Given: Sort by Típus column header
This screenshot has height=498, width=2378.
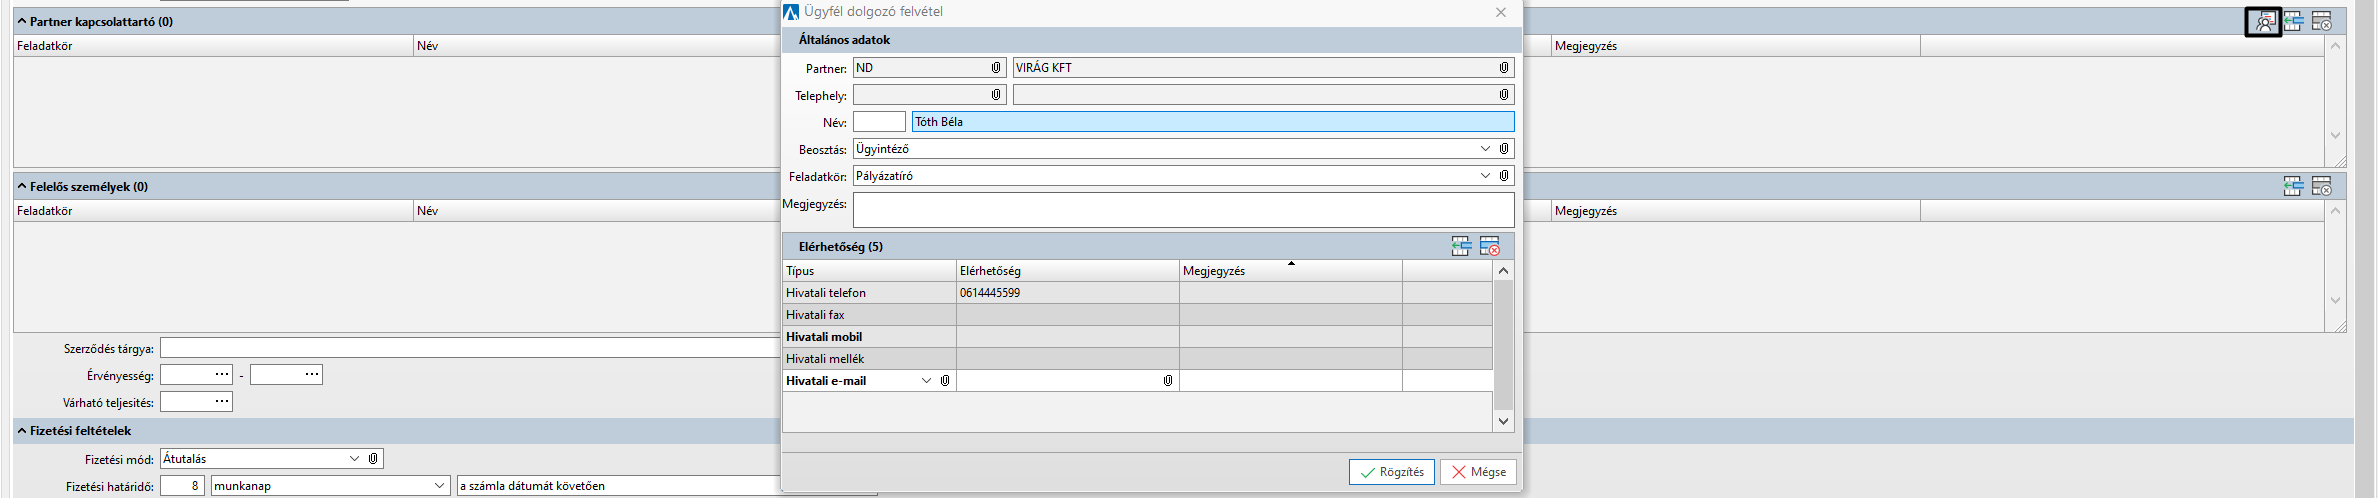Looking at the screenshot, I should click(x=870, y=271).
